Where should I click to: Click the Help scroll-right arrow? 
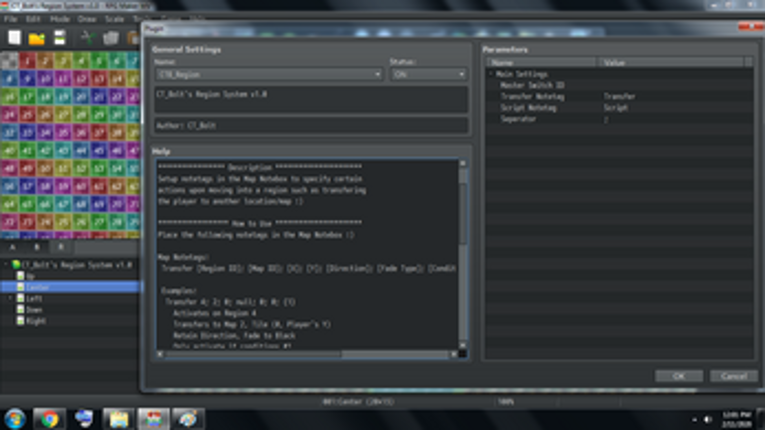click(x=454, y=354)
